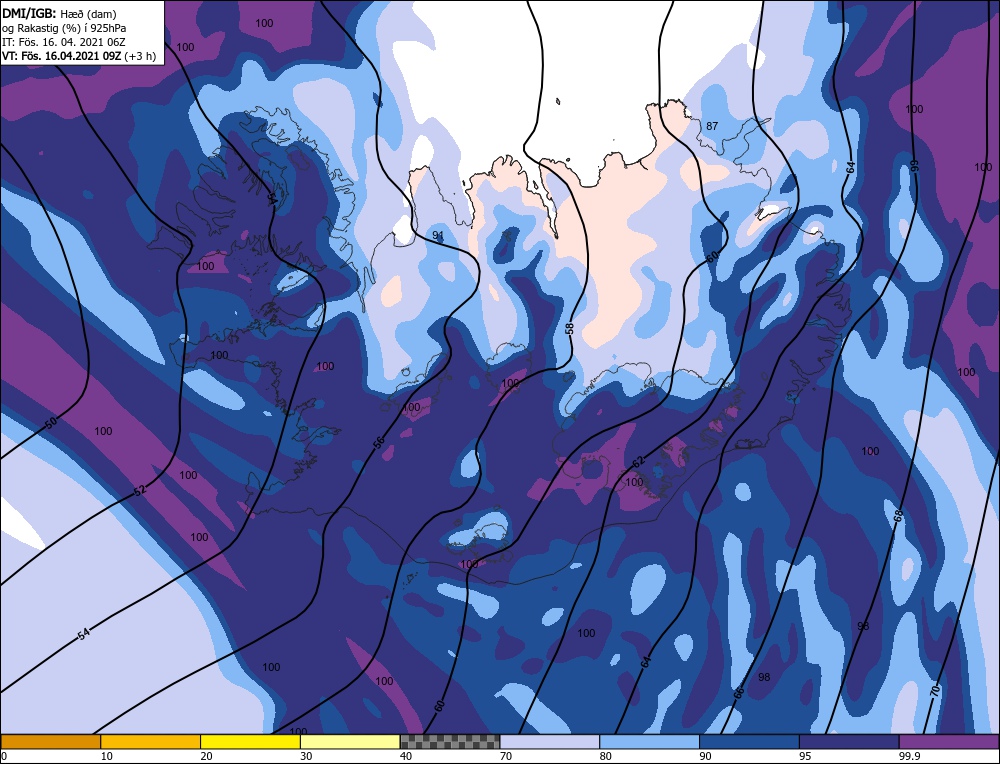Click the legend tick label "80"
This screenshot has width=1000, height=764.
pos(606,756)
